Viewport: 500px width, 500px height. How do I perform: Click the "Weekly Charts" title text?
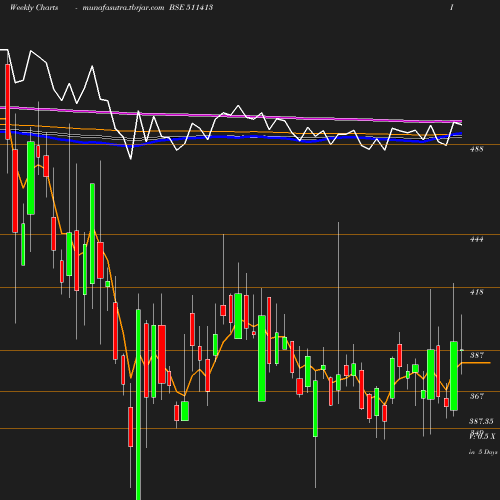[x=34, y=7]
